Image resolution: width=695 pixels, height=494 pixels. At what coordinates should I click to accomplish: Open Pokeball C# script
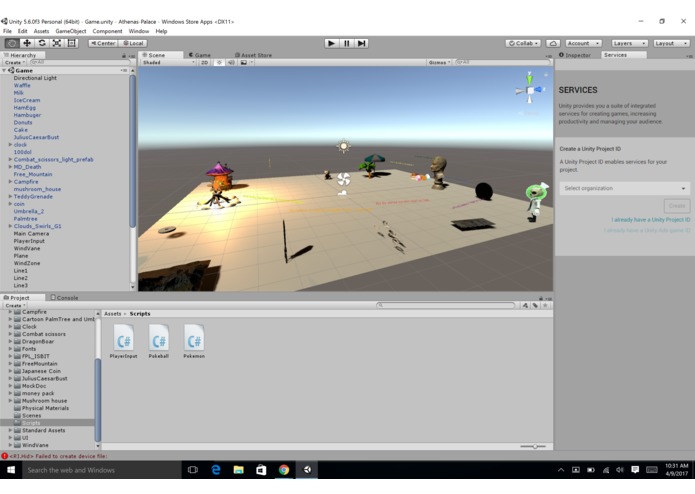click(159, 341)
